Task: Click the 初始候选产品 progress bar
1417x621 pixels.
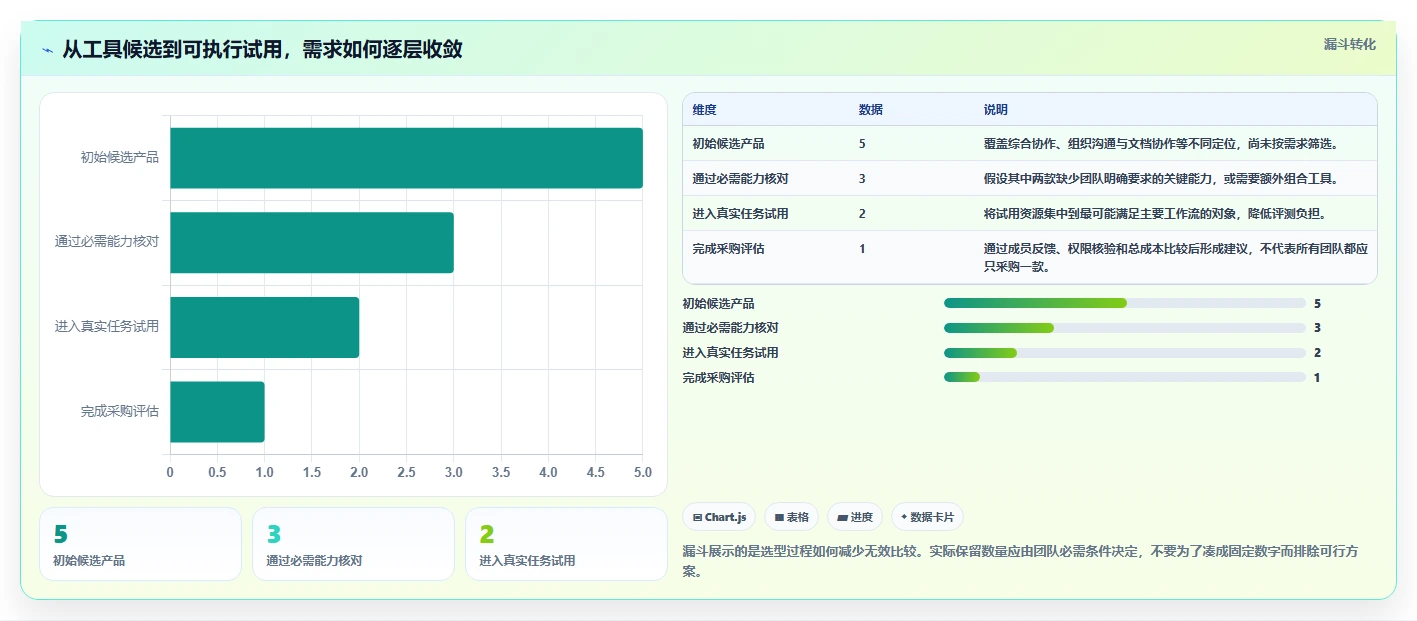Action: [x=1125, y=303]
